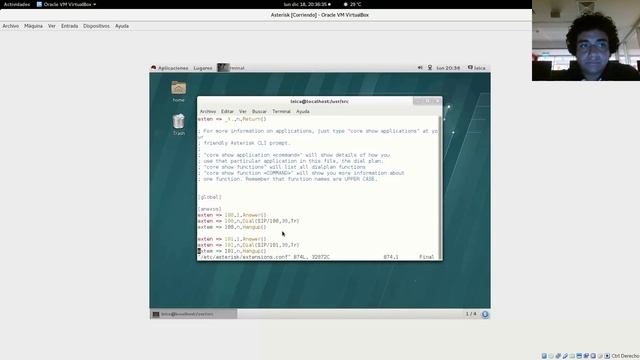Open terminal Editar menu
Screen dimensions: 640x360
click(x=227, y=111)
